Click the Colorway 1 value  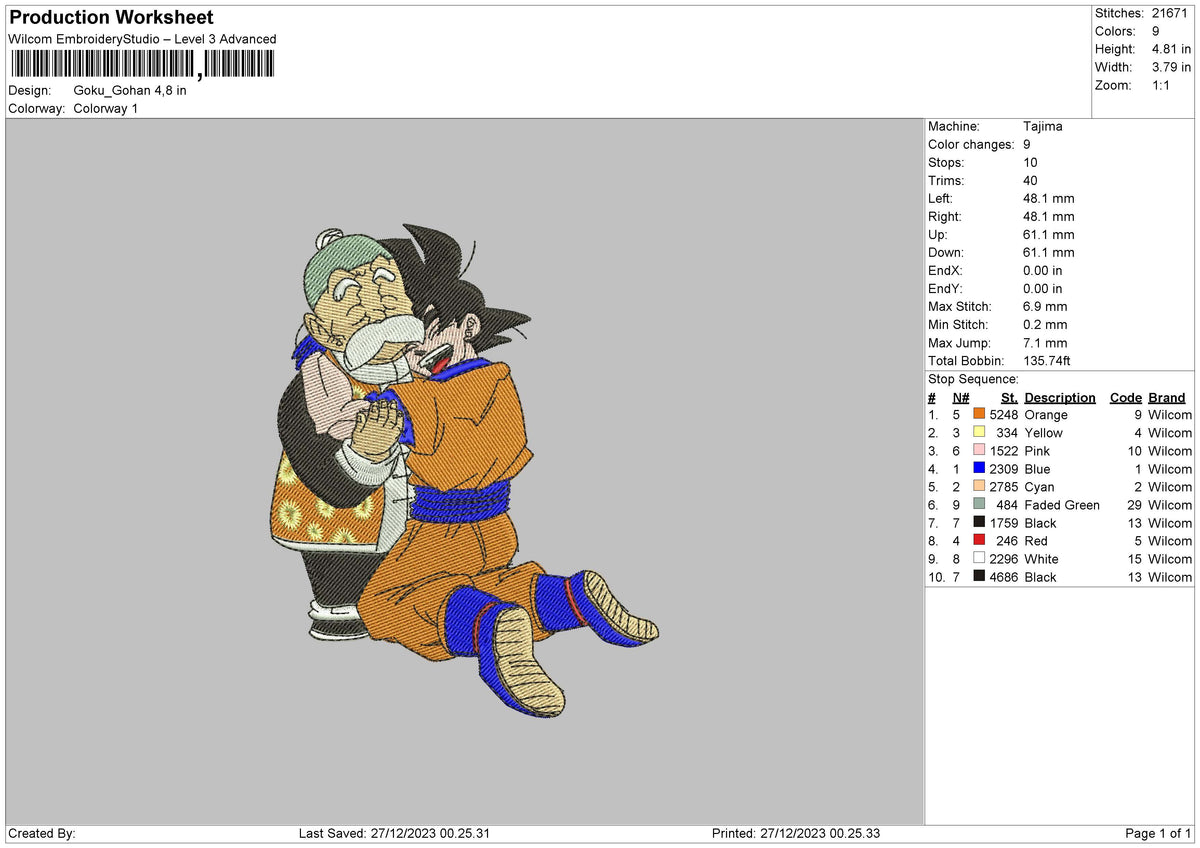coord(106,108)
